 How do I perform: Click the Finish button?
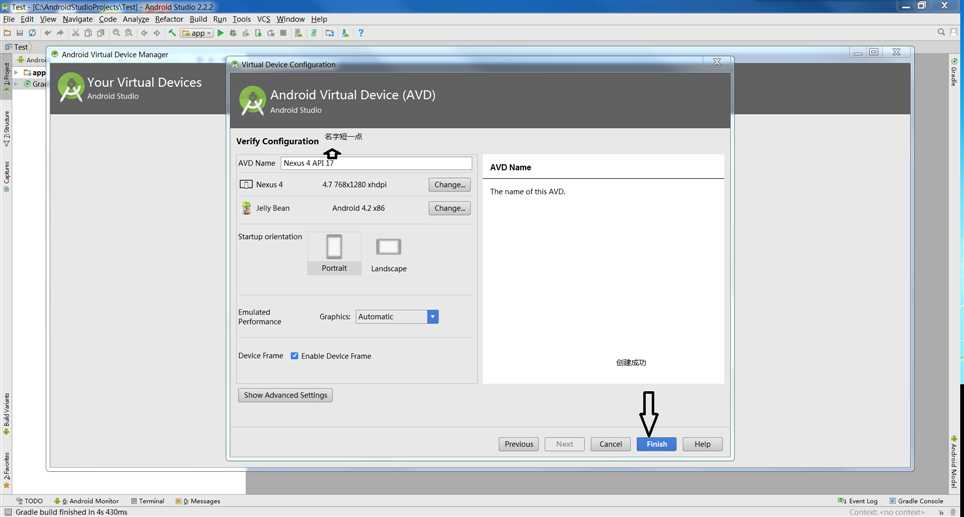(656, 444)
